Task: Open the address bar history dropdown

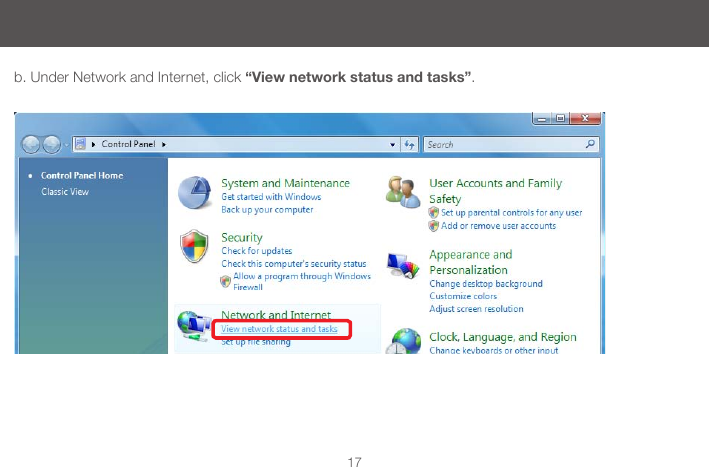Action: point(392,145)
